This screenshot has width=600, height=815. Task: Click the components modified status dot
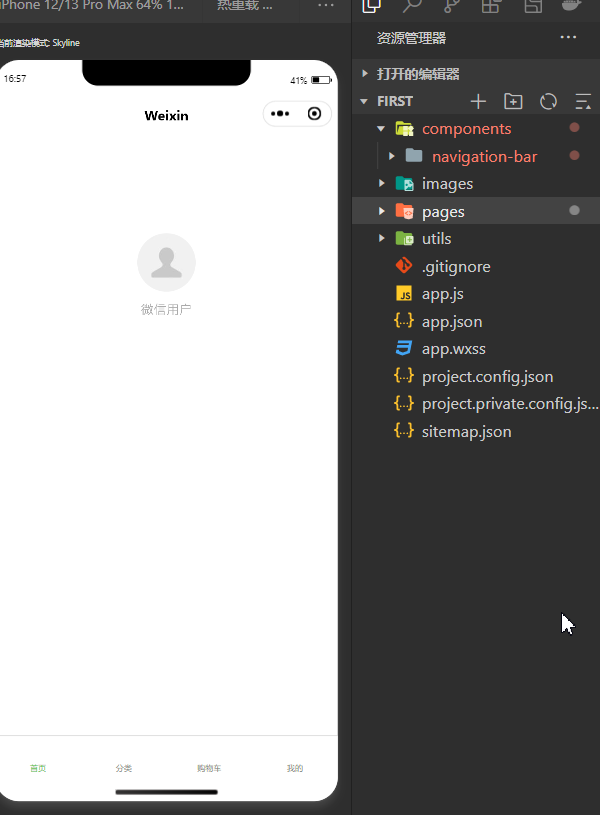(x=574, y=127)
